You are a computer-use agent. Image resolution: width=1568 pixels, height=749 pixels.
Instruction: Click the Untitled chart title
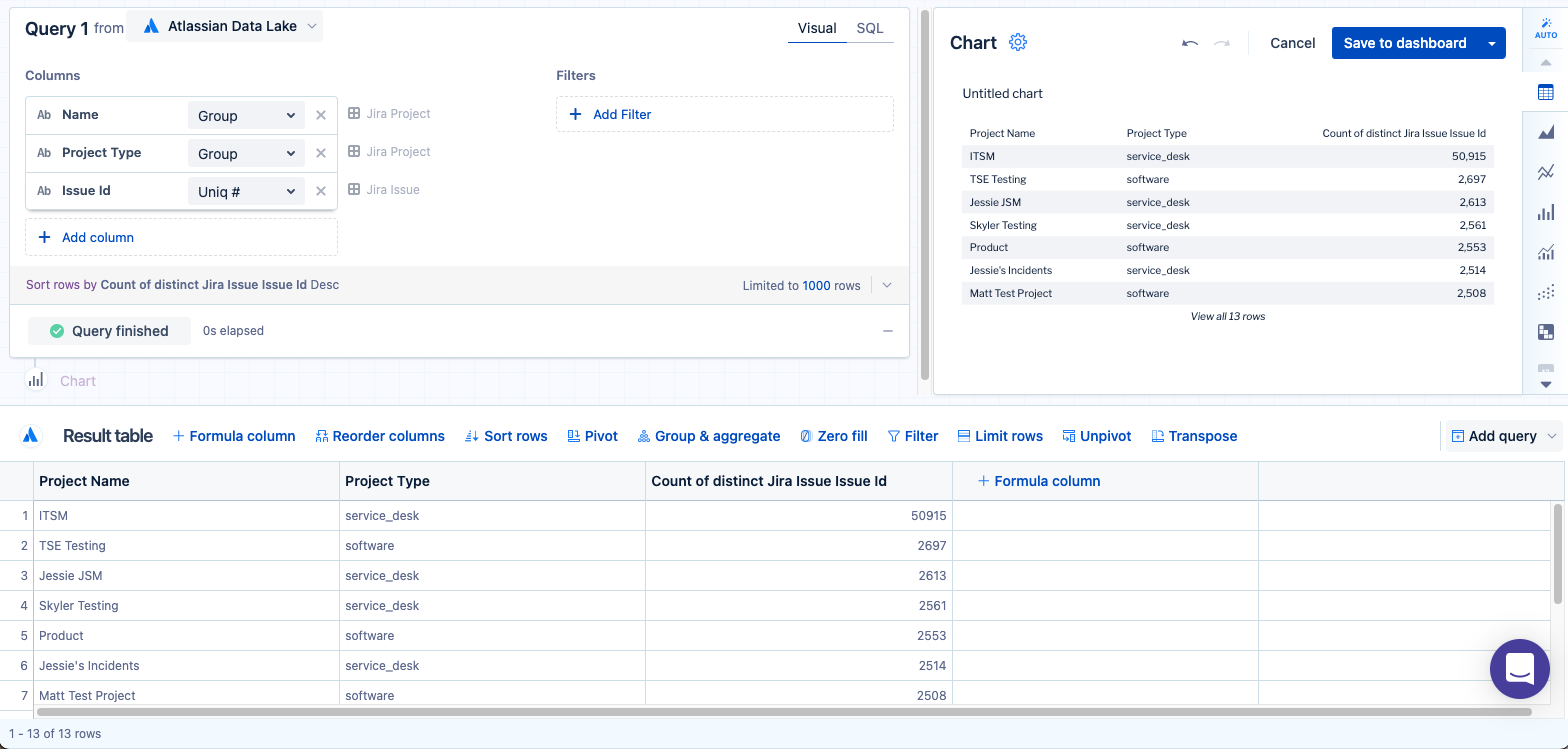click(1002, 93)
